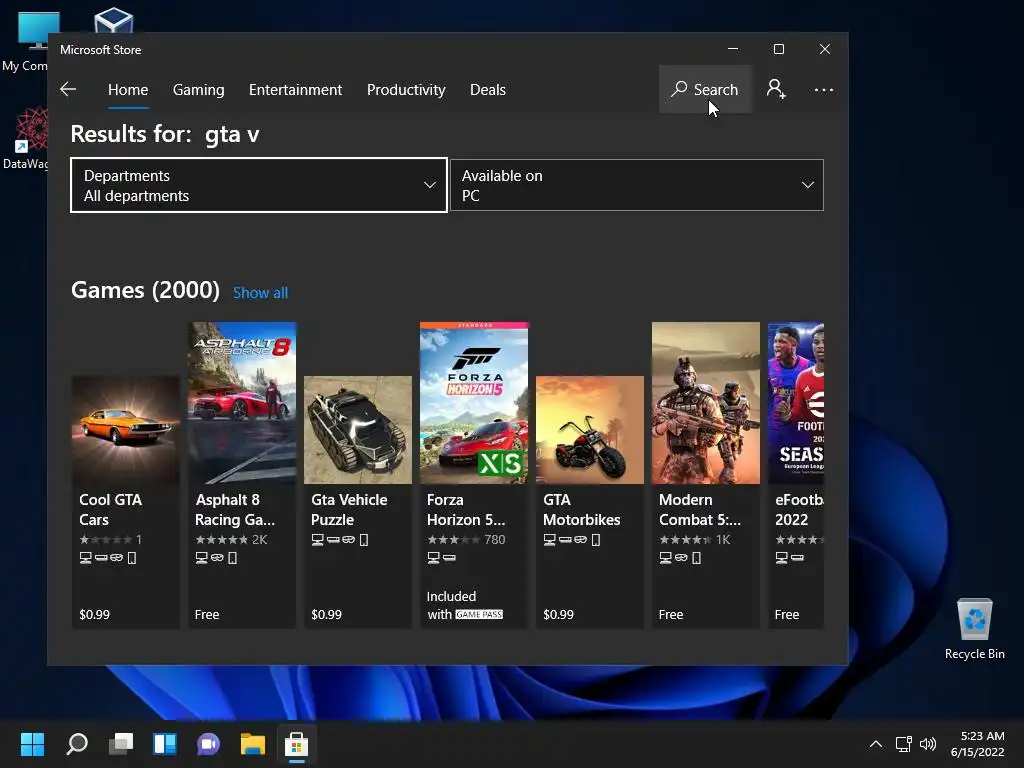Open taskbar Search magnifier
This screenshot has height=768, width=1024.
pos(77,744)
